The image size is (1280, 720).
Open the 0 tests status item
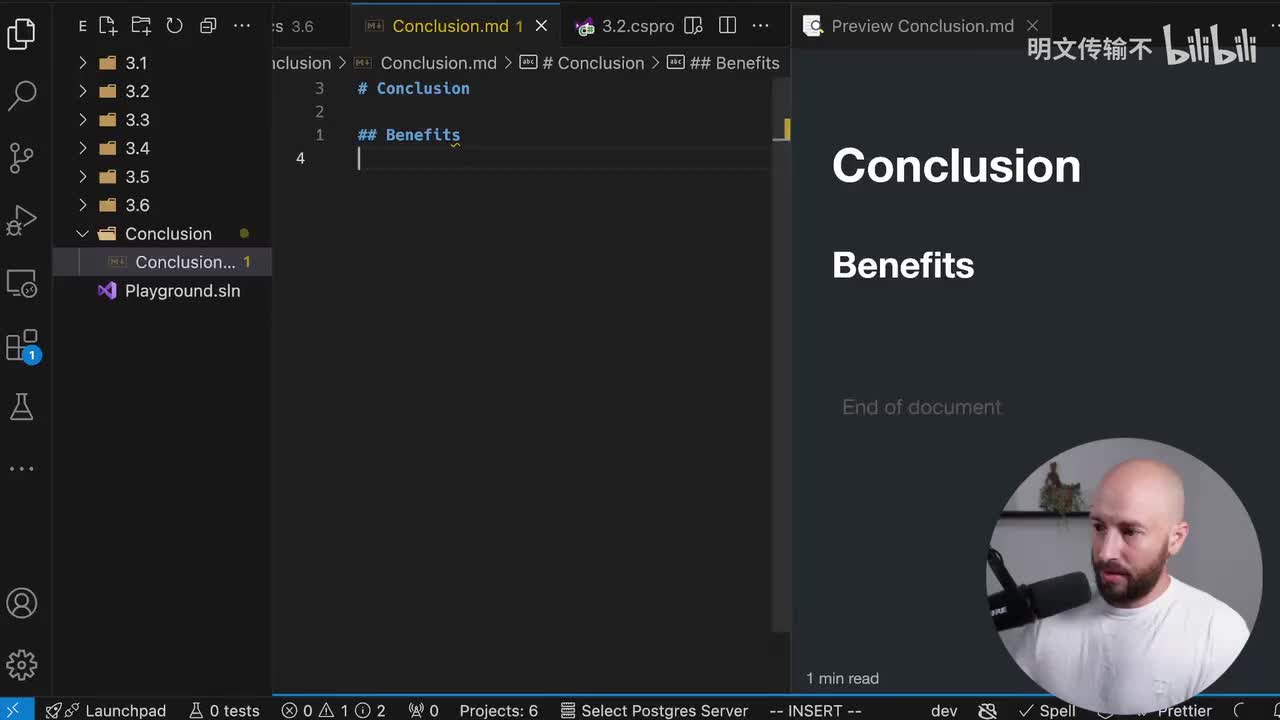tap(224, 710)
